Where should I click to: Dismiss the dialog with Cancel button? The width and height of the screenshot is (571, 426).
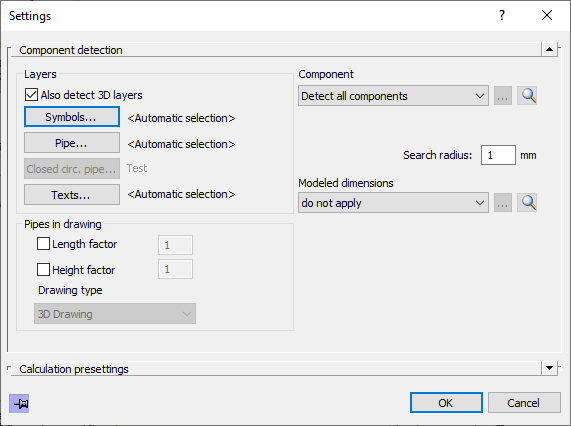tap(524, 403)
